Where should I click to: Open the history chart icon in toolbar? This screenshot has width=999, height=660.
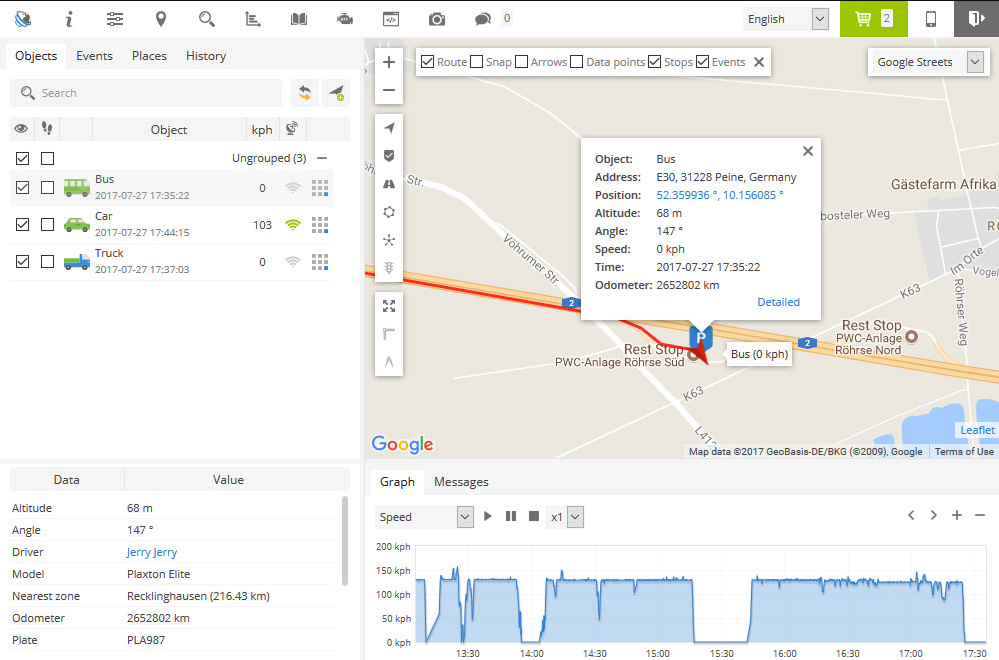tap(252, 17)
